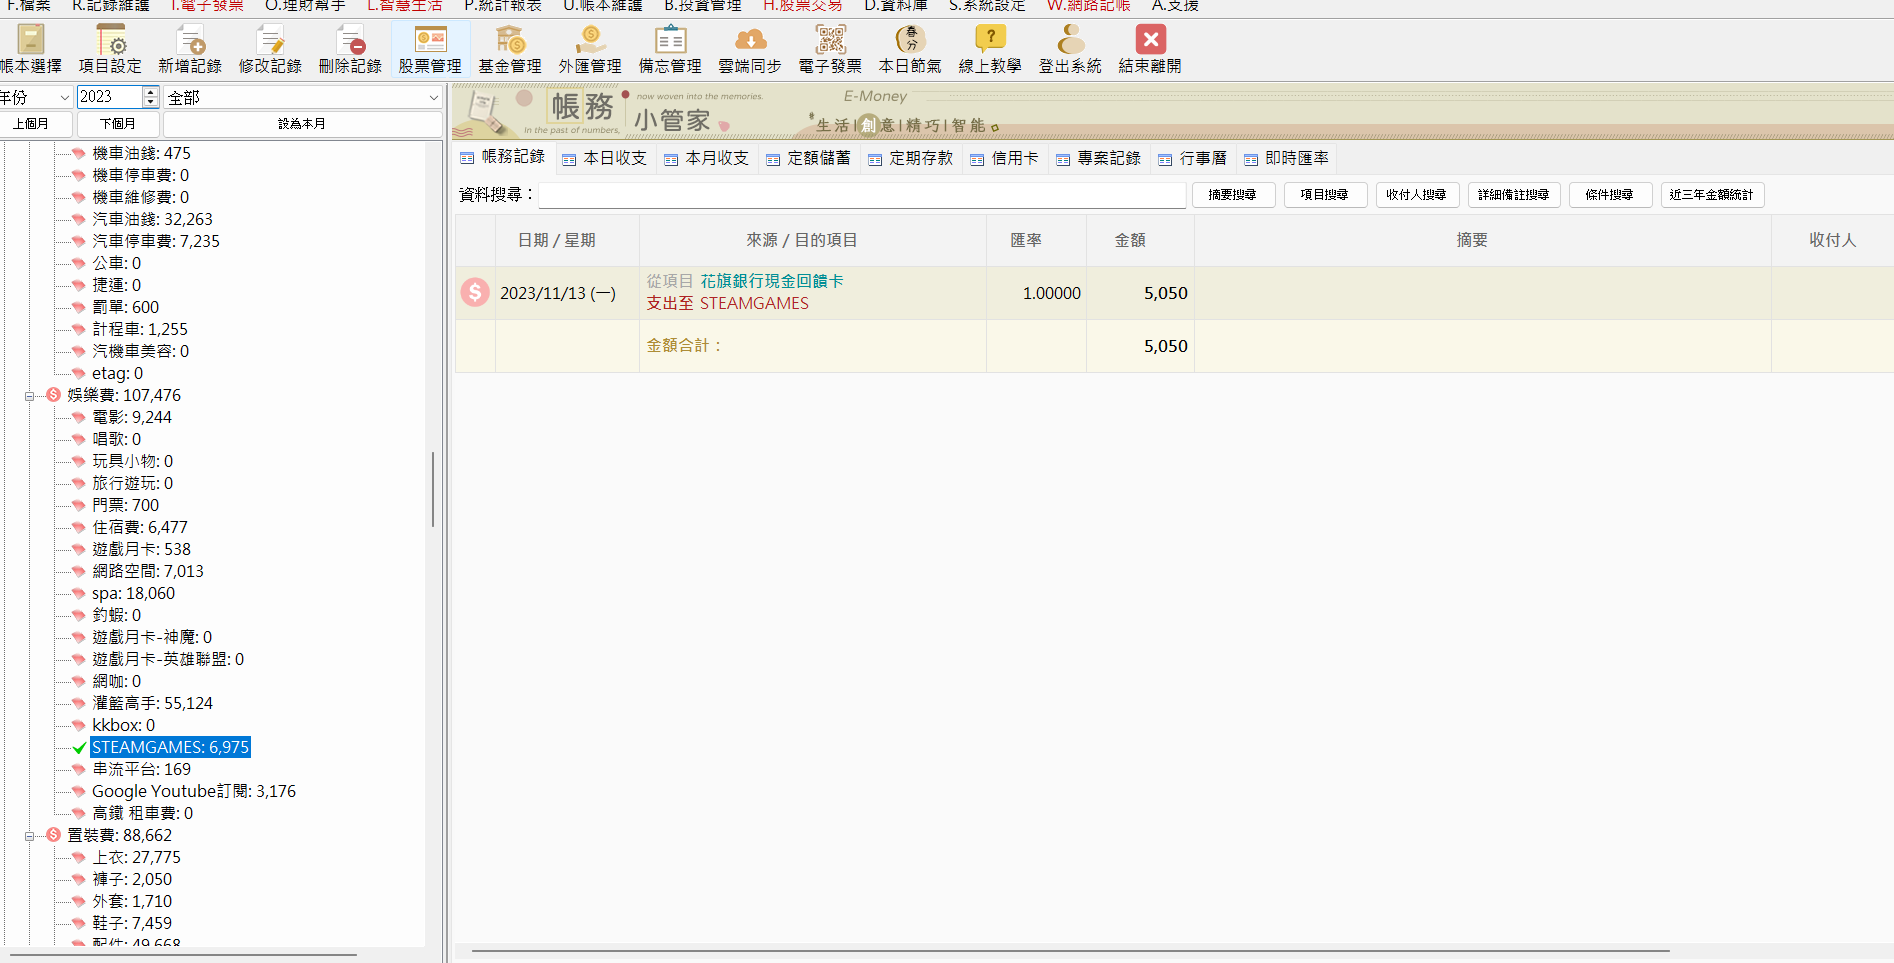1894x963 pixels.
Task: Switch to 專案記錄 tab
Action: pos(1098,158)
